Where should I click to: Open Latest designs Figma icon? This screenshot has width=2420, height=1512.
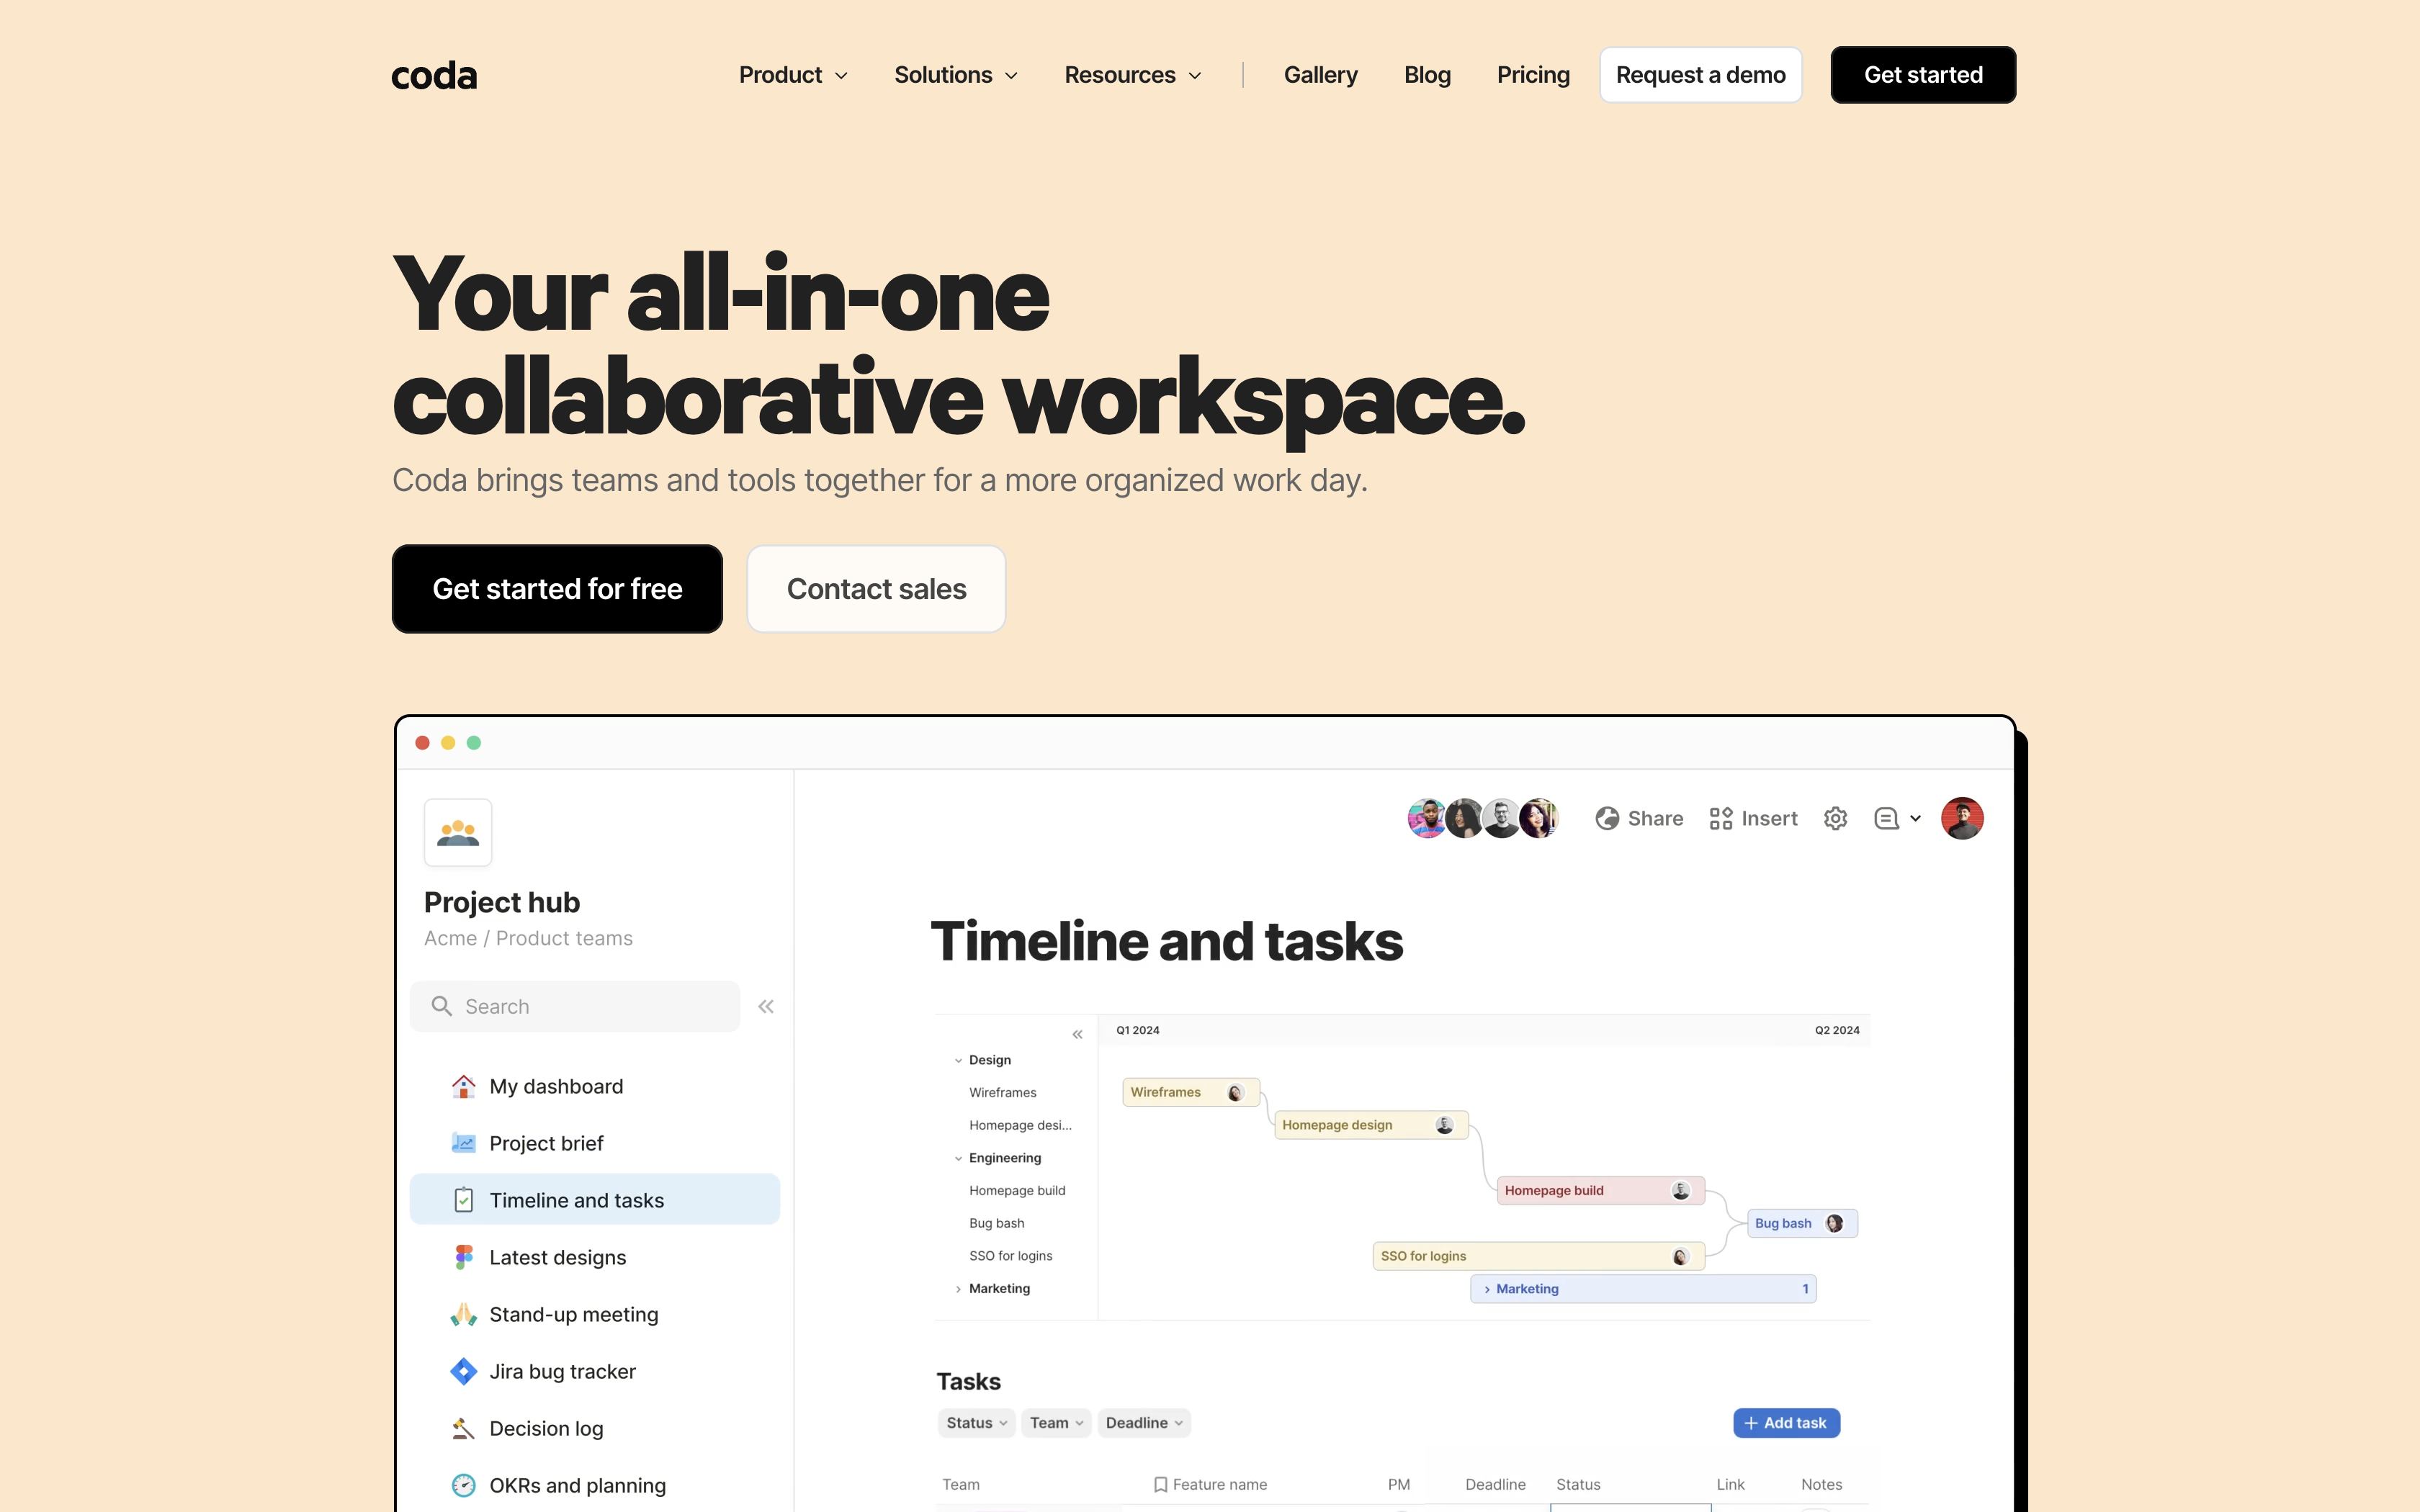[x=463, y=1257]
